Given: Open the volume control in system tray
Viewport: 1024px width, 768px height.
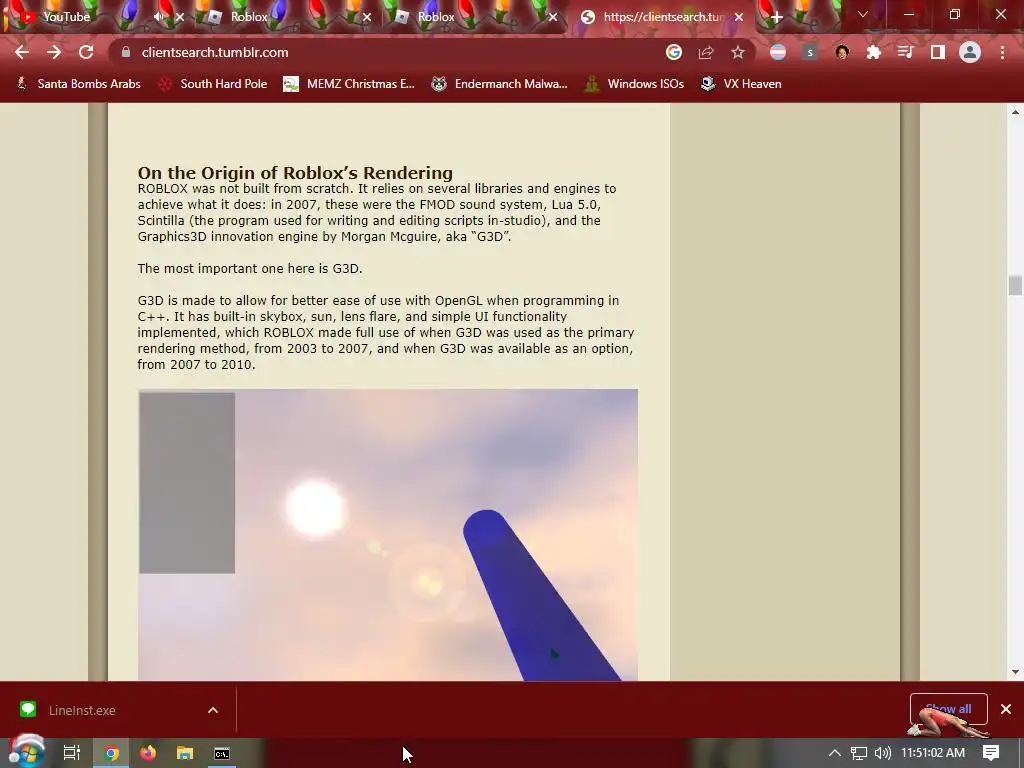Looking at the screenshot, I should [882, 753].
